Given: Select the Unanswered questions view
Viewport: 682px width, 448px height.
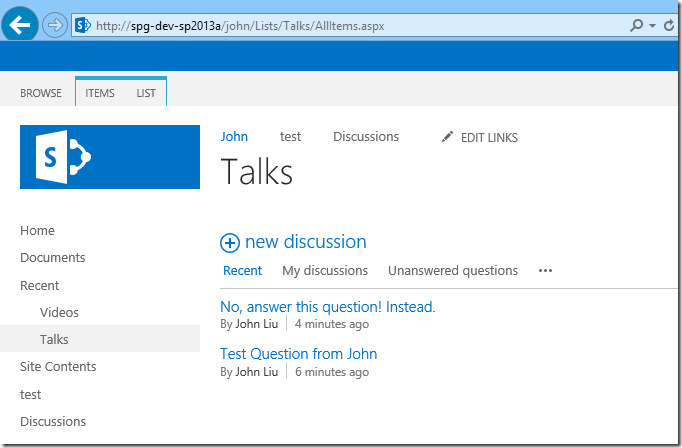Looking at the screenshot, I should (453, 270).
